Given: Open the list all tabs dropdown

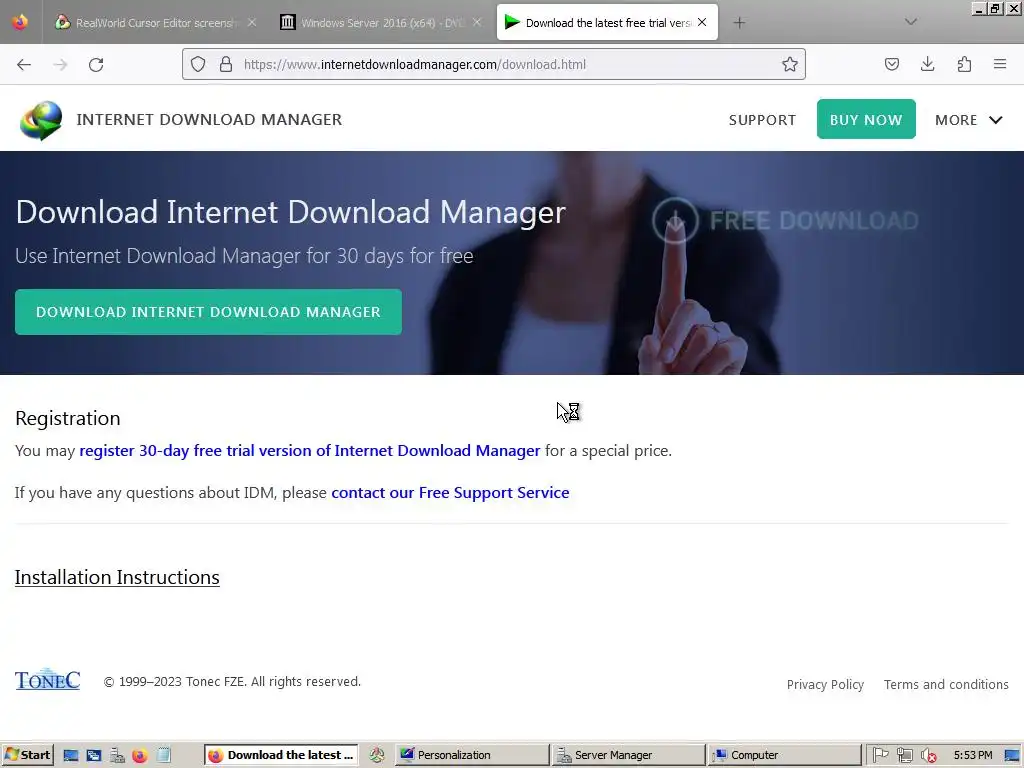Looking at the screenshot, I should tap(910, 22).
